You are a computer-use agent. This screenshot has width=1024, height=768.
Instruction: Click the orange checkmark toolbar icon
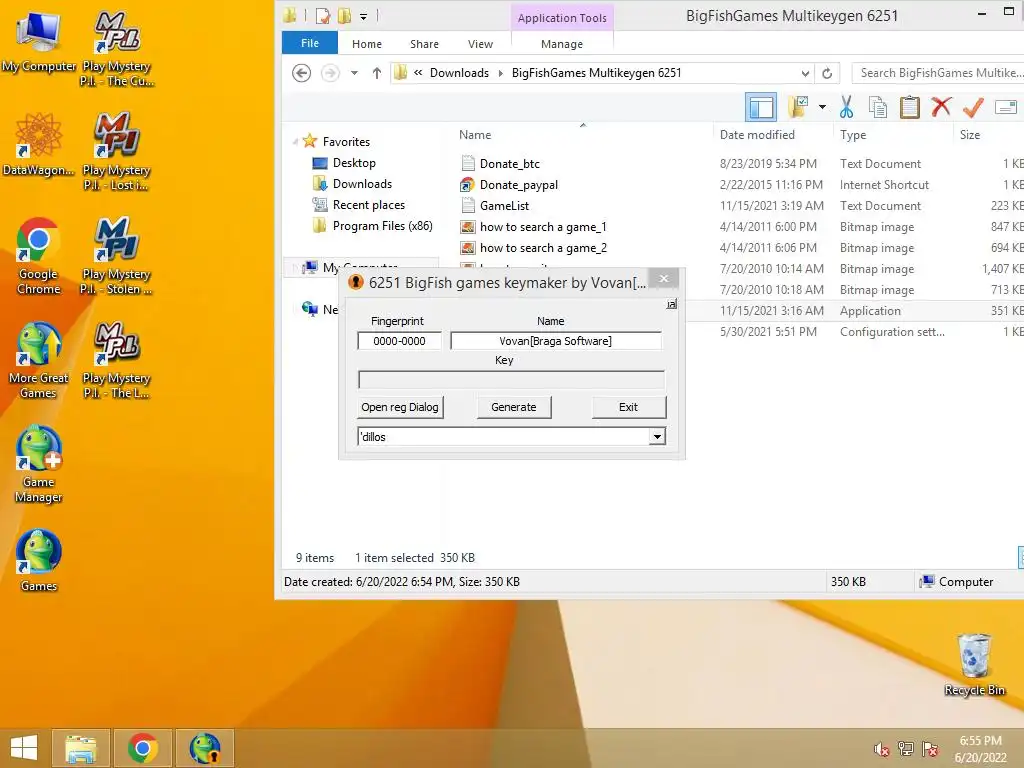click(x=973, y=107)
